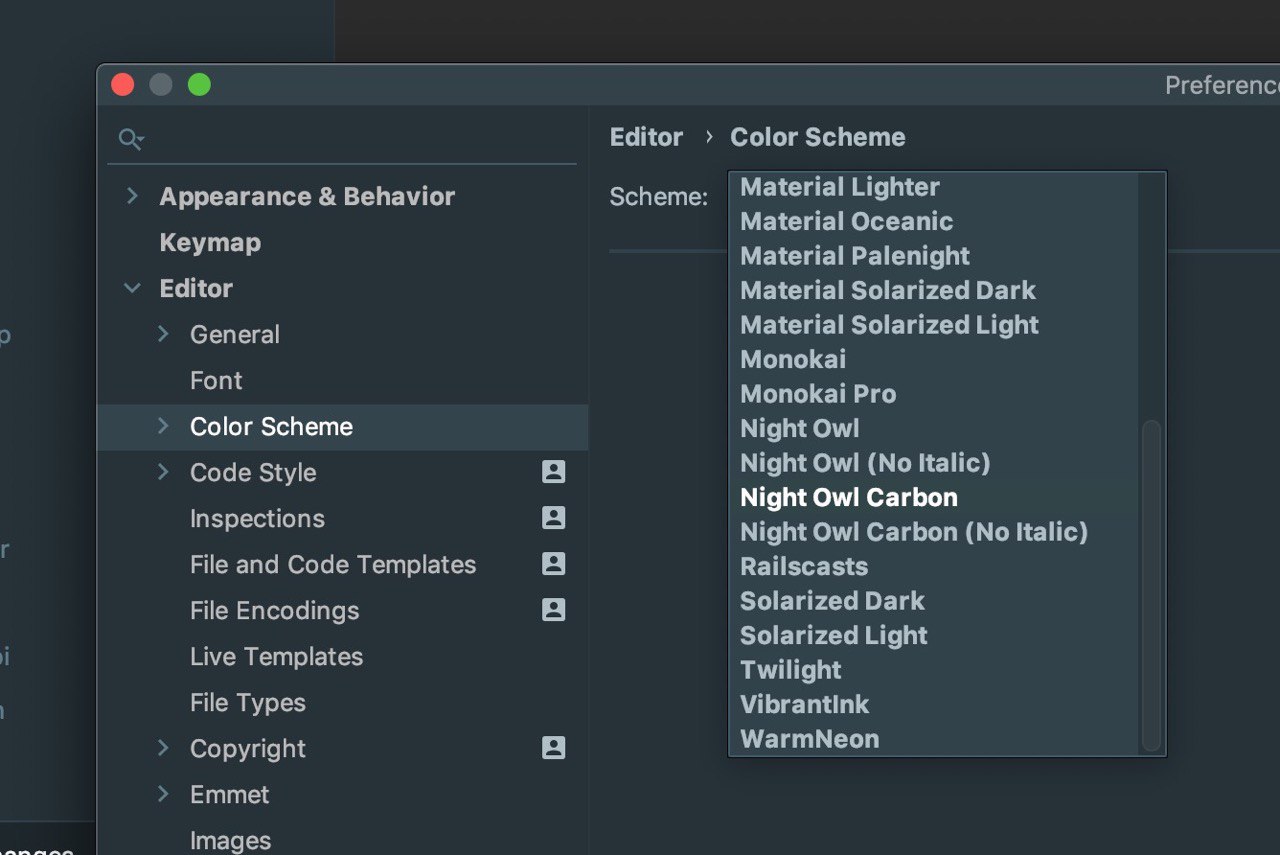Click the green zoom window button
The width and height of the screenshot is (1280, 855).
[200, 85]
